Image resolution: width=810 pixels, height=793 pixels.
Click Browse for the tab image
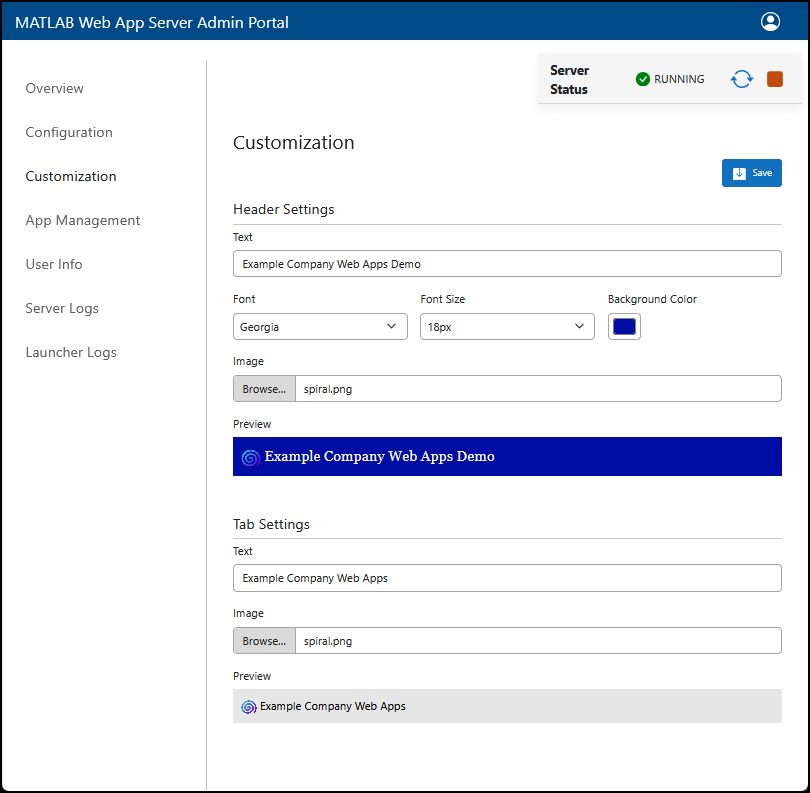point(263,640)
